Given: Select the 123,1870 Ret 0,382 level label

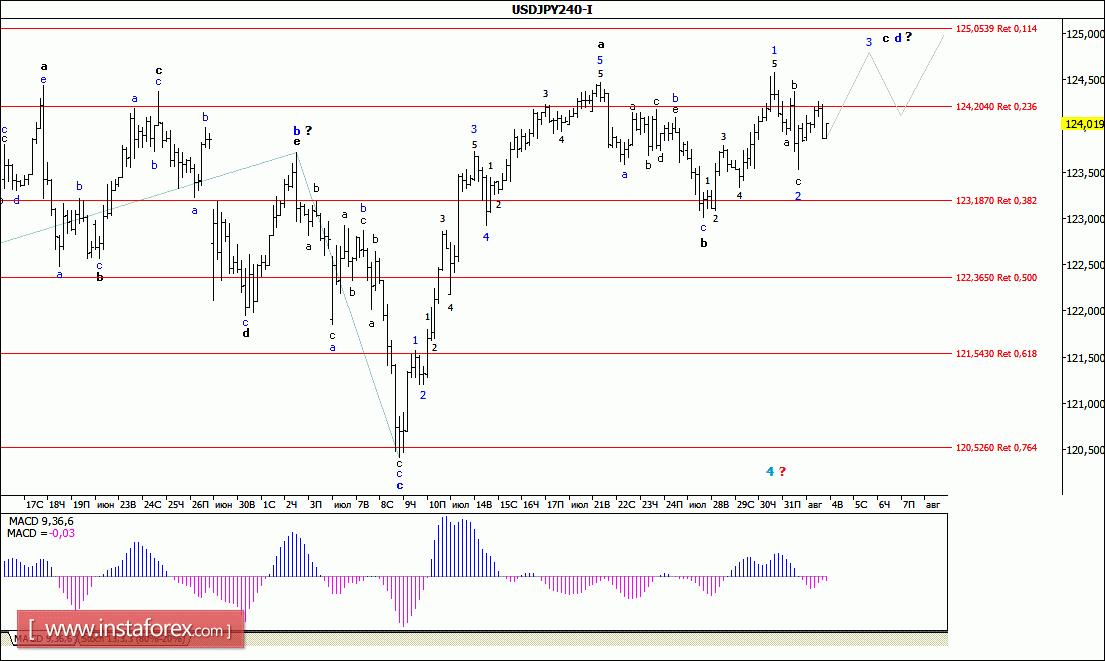Looking at the screenshot, I should click(996, 201).
